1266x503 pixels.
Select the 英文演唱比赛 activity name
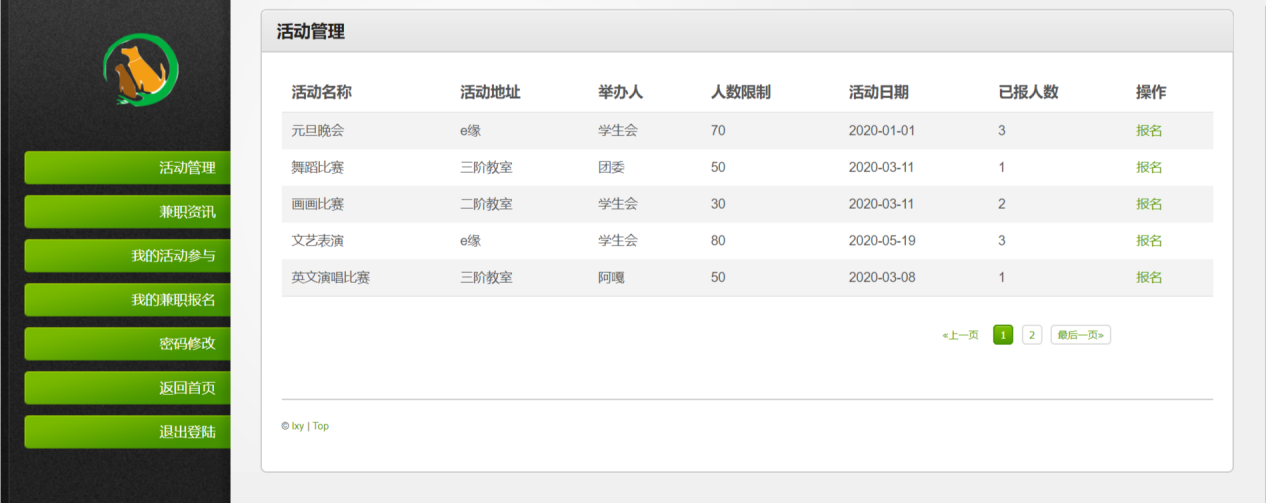coord(330,278)
